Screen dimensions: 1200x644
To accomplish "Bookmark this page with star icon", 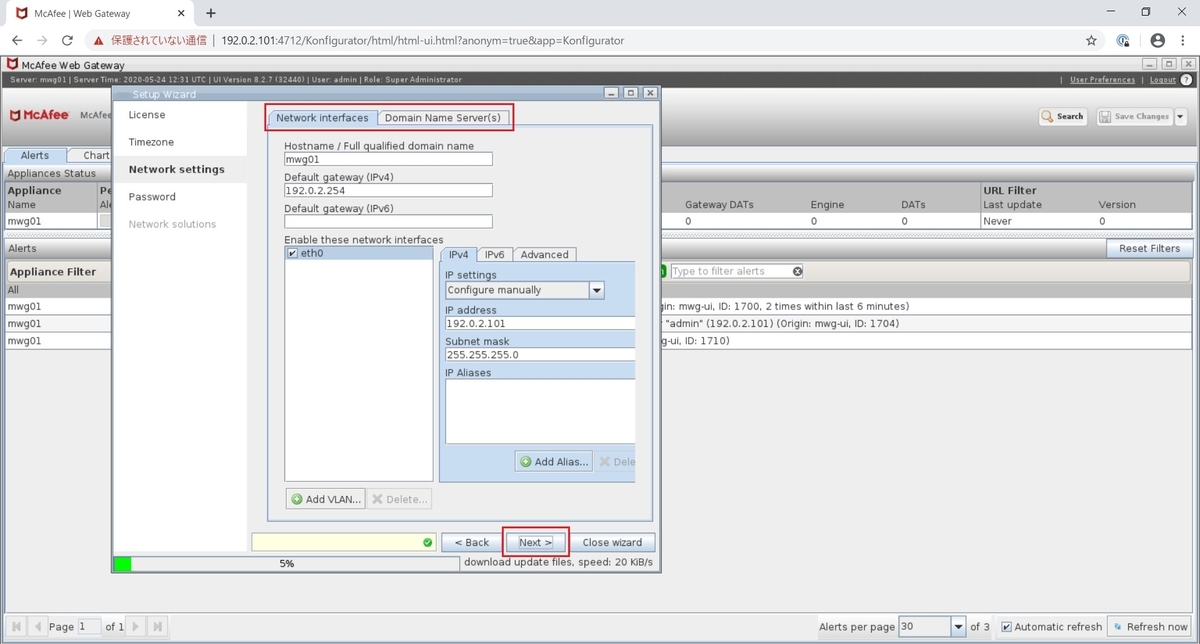I will point(1091,41).
